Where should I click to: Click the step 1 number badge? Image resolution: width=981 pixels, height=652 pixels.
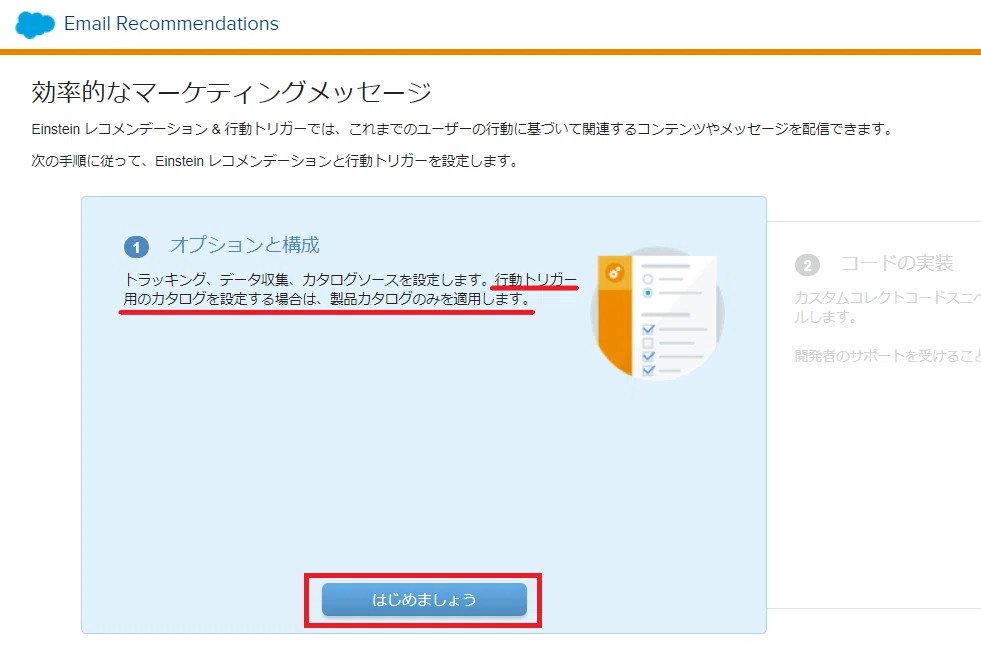136,247
